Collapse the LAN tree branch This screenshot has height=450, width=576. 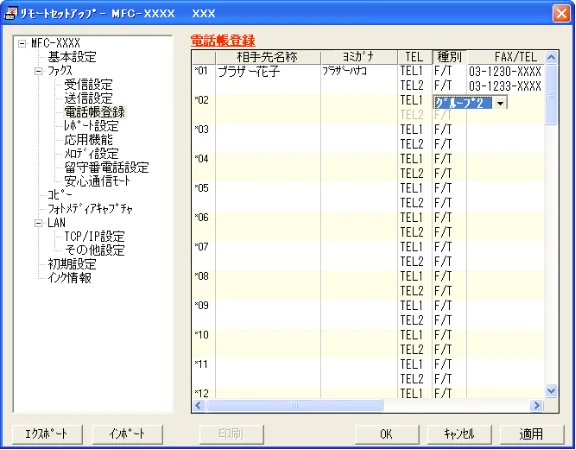[x=39, y=223]
